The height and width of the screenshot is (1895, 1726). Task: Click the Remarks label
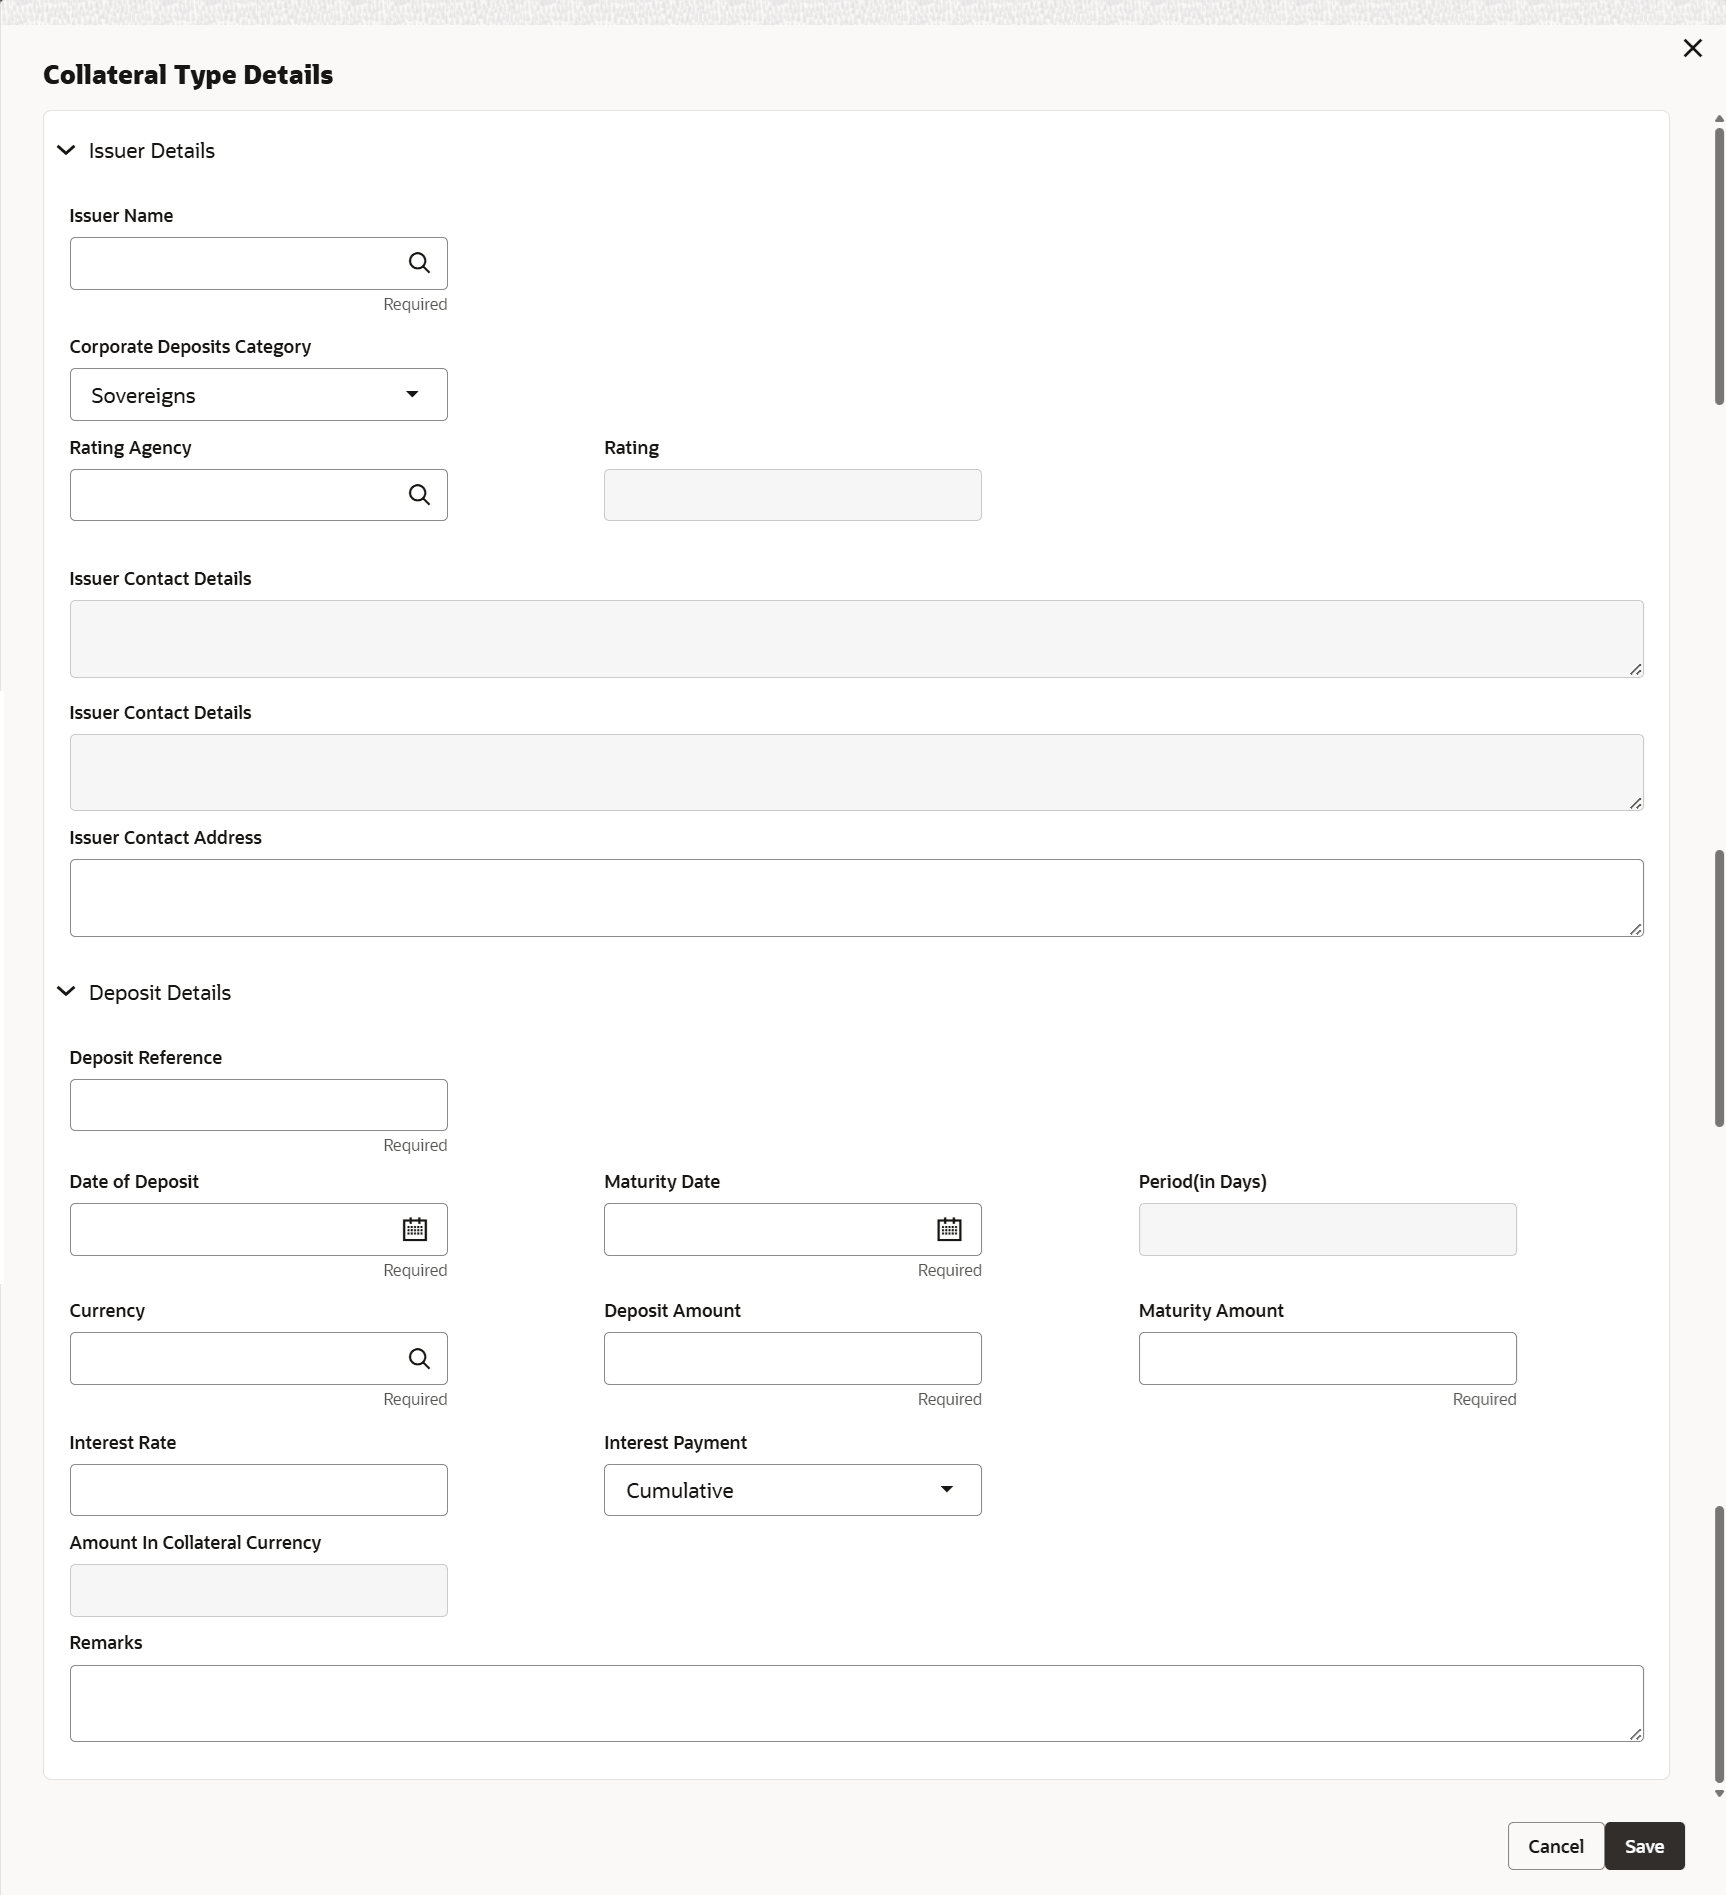click(x=106, y=1643)
